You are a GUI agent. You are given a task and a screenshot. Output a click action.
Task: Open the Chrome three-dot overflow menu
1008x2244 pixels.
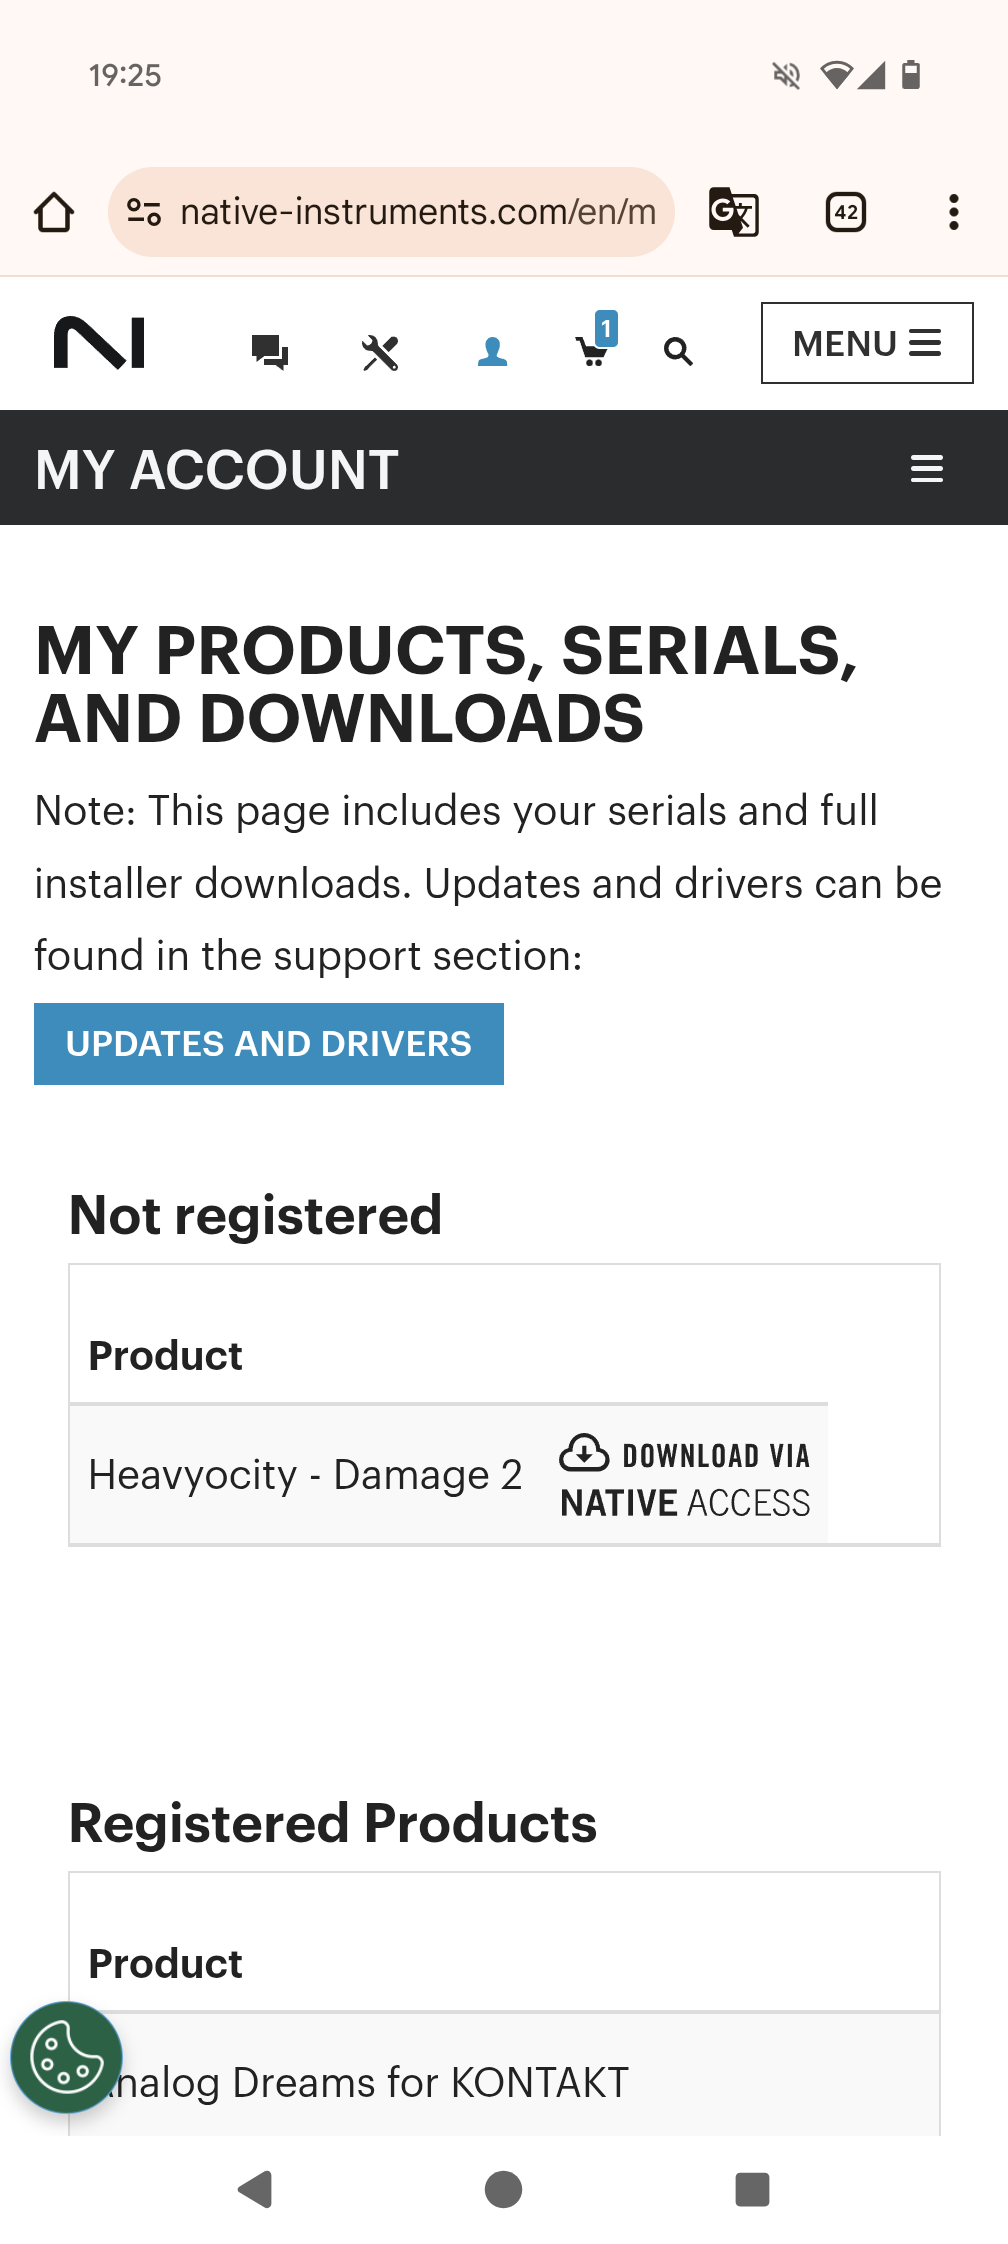click(x=954, y=212)
